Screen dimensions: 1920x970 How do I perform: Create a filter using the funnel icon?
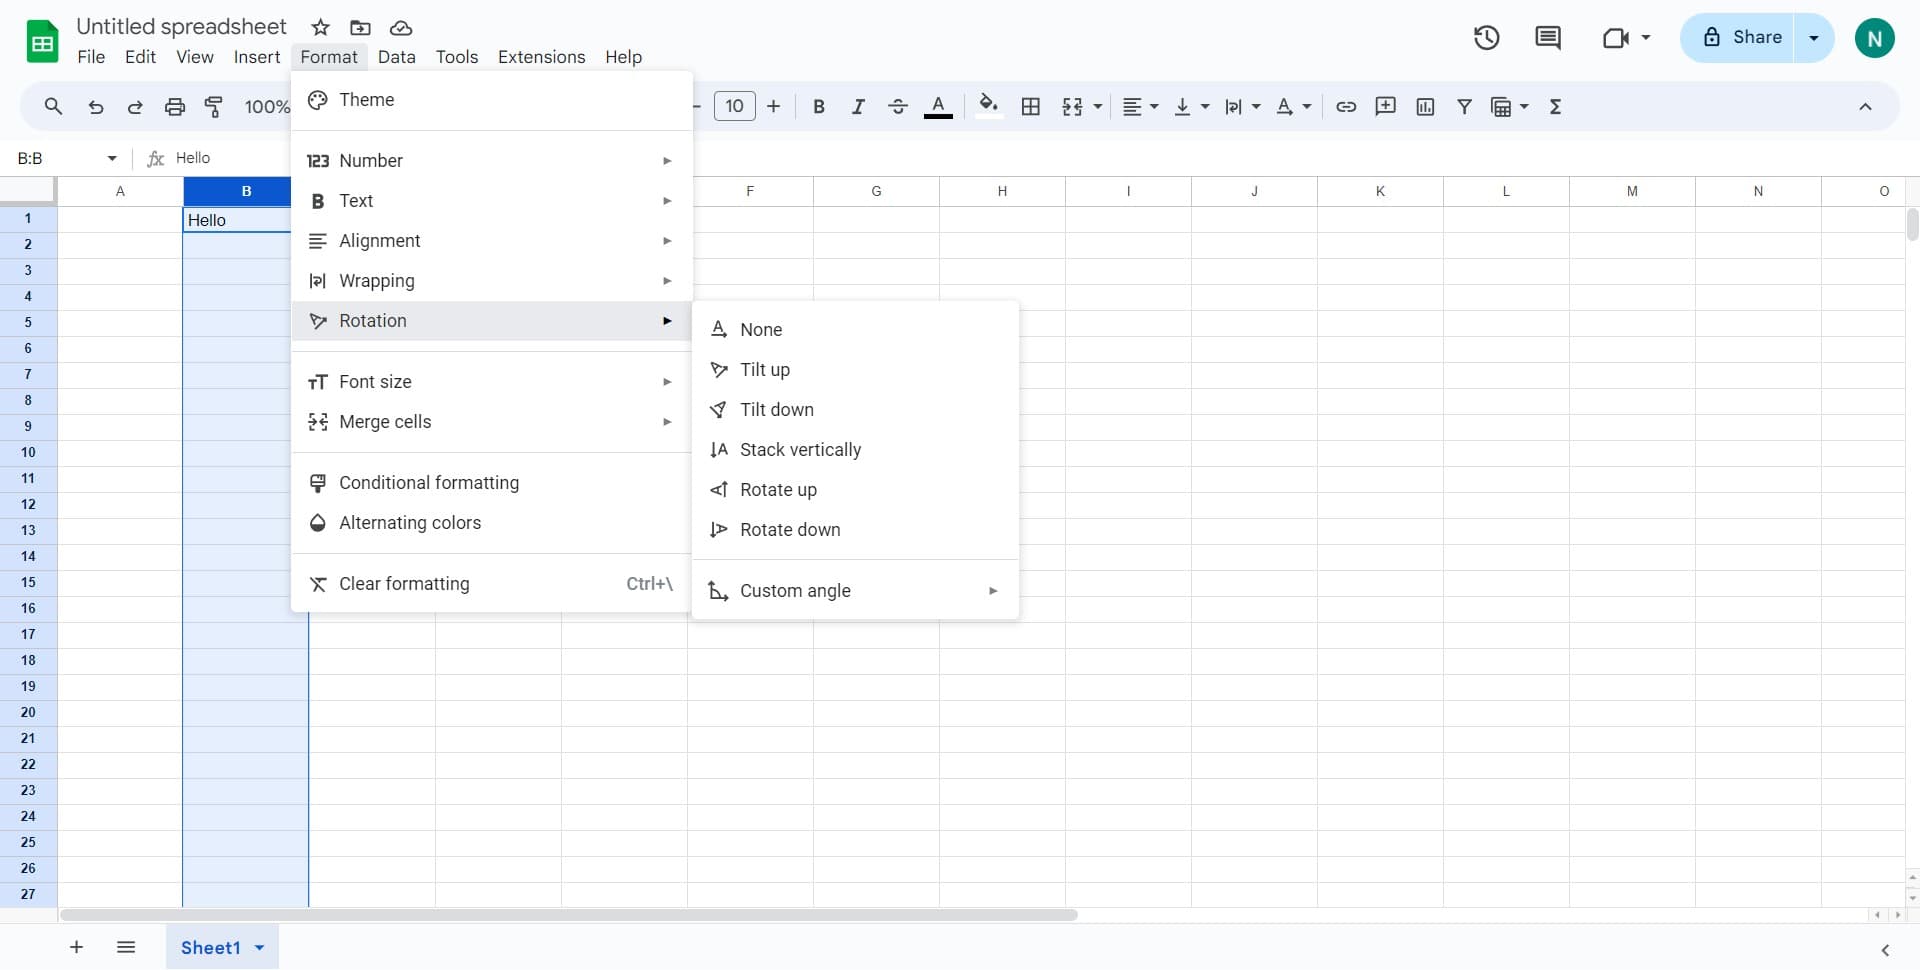point(1464,106)
